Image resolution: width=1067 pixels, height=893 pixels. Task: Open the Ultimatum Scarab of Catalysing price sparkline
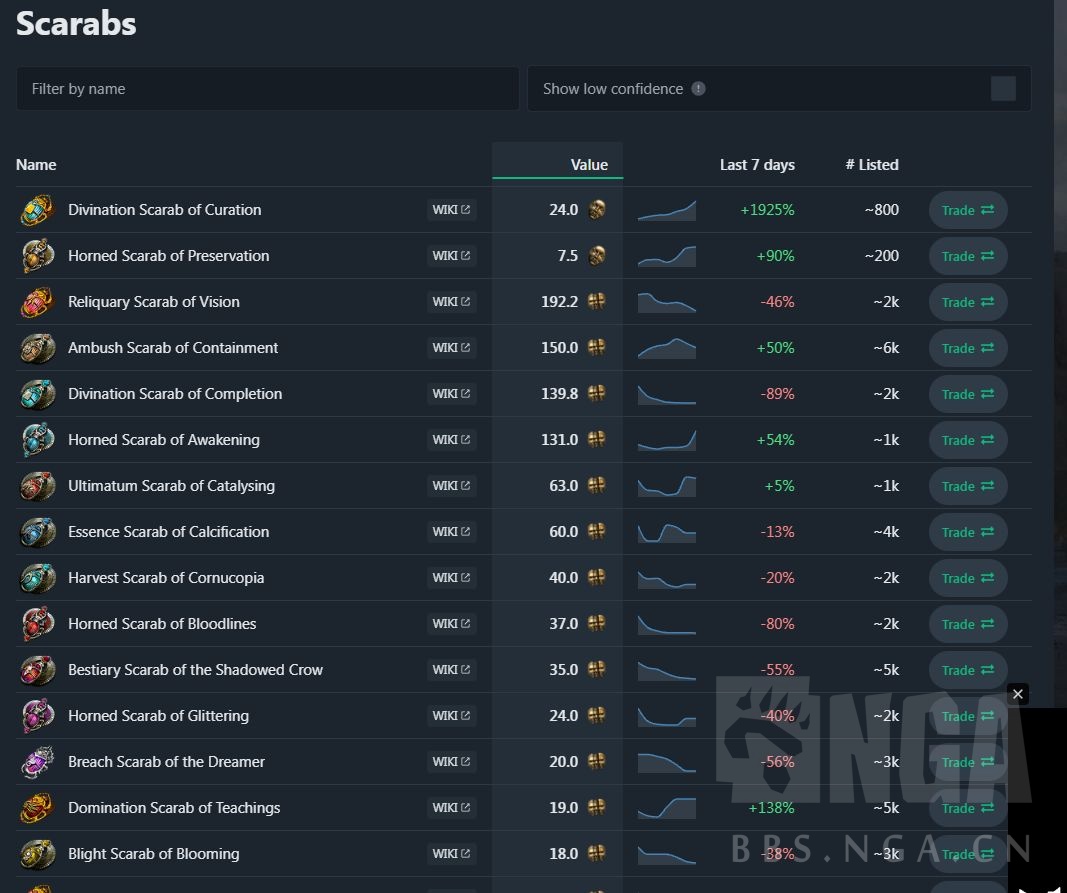pyautogui.click(x=667, y=486)
